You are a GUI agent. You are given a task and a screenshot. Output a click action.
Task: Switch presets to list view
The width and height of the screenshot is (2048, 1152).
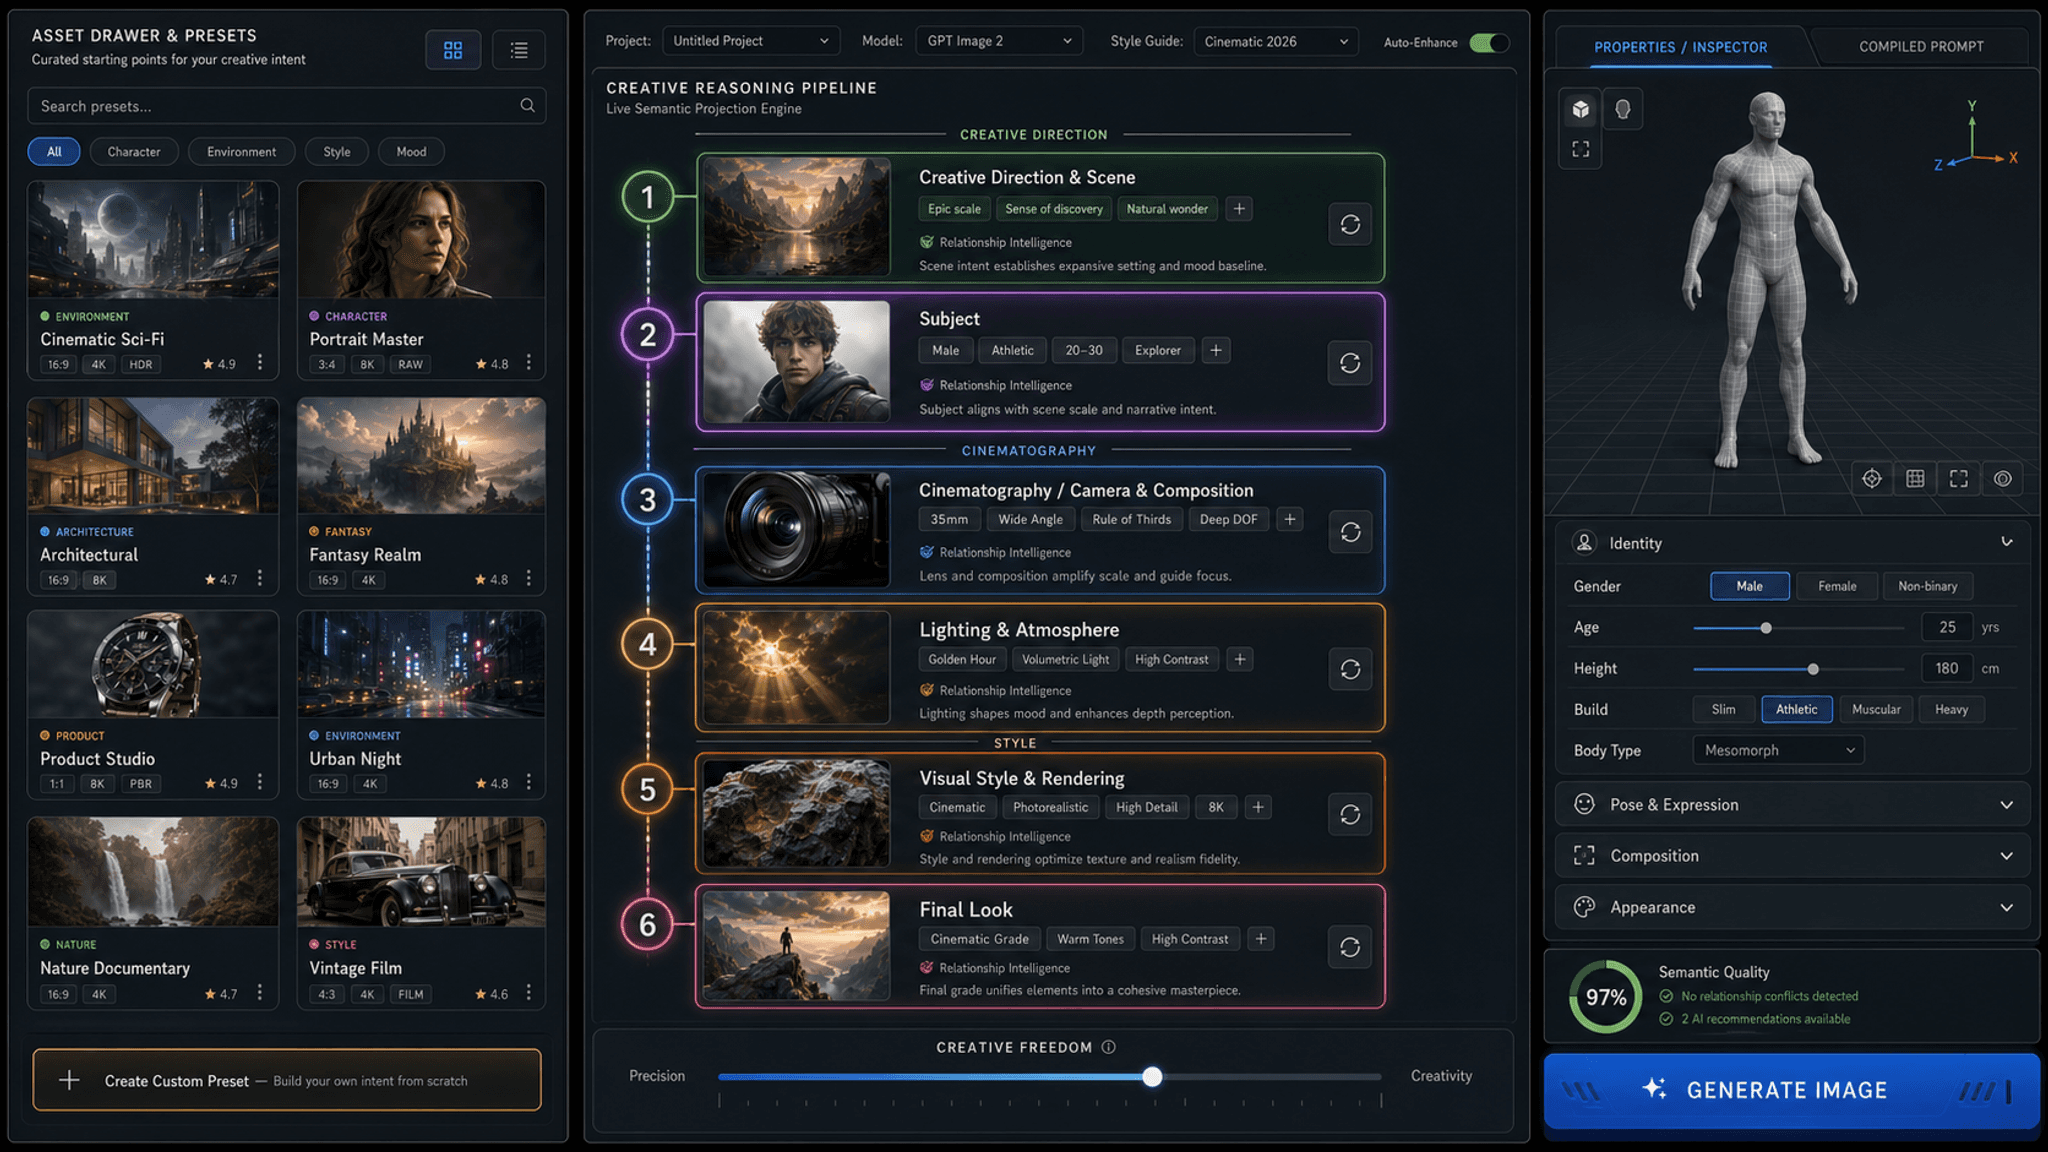519,50
